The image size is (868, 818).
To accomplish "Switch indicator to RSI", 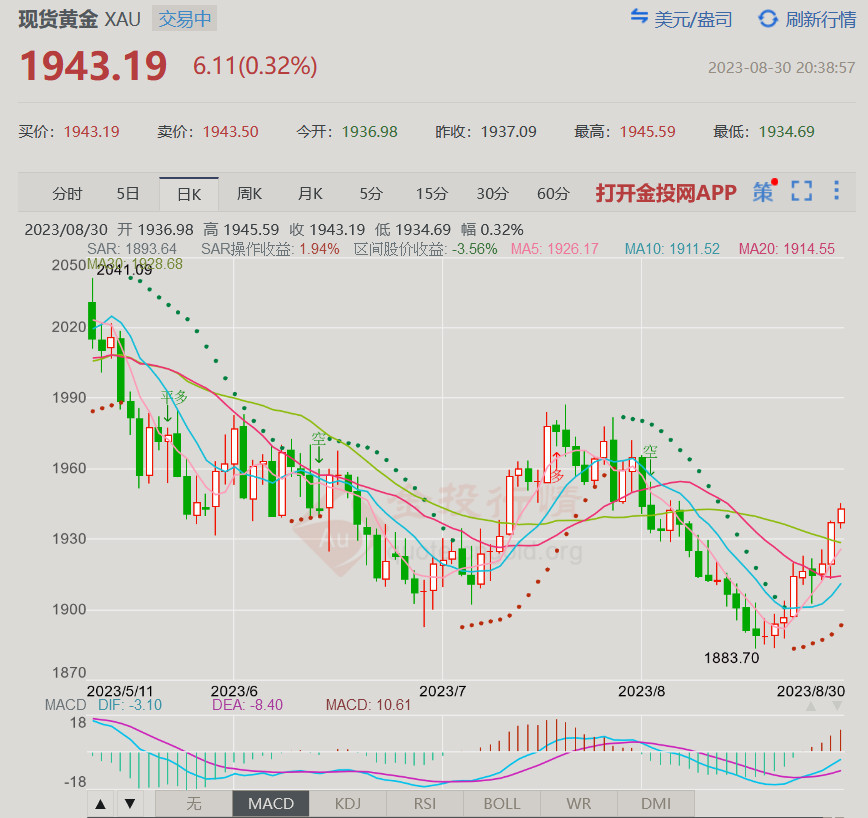I will click(425, 804).
